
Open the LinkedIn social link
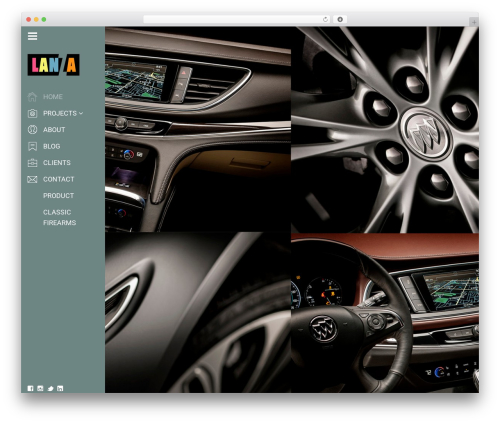pos(60,388)
